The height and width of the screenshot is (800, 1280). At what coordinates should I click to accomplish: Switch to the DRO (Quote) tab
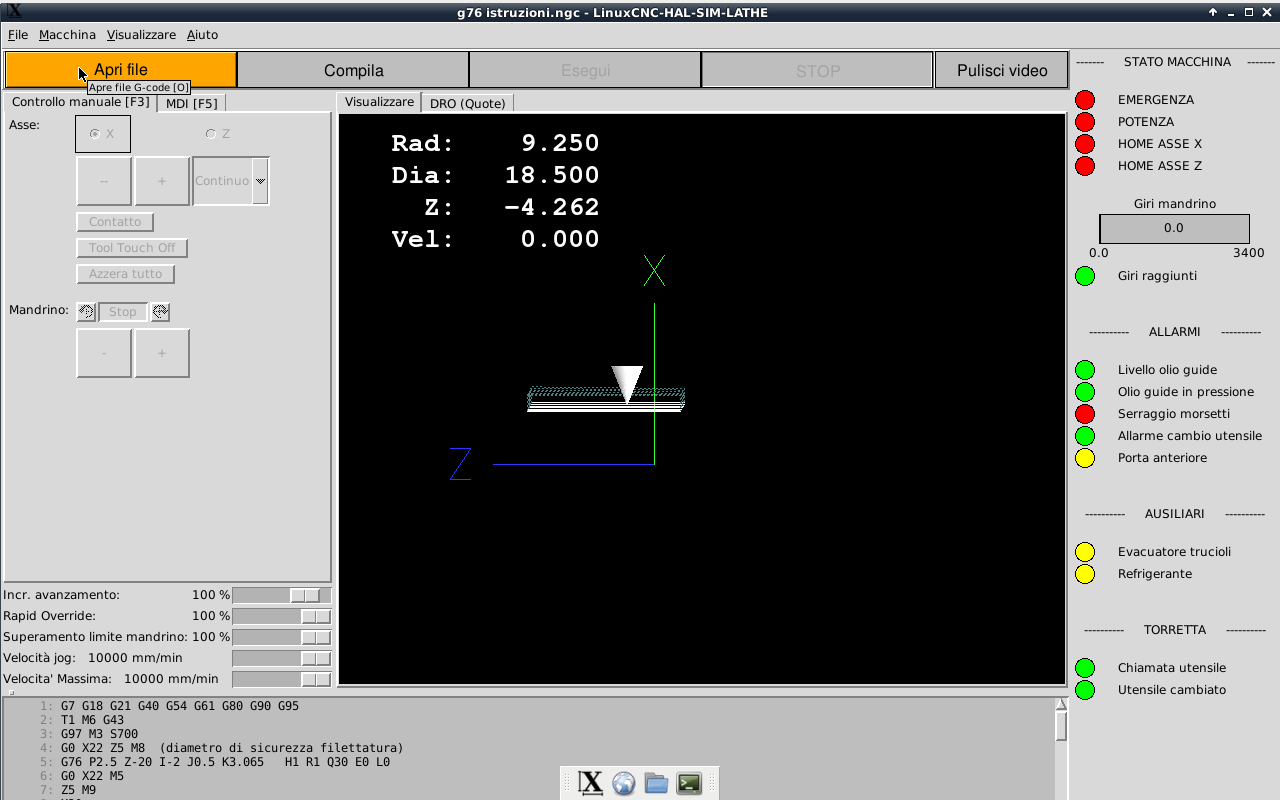click(467, 103)
